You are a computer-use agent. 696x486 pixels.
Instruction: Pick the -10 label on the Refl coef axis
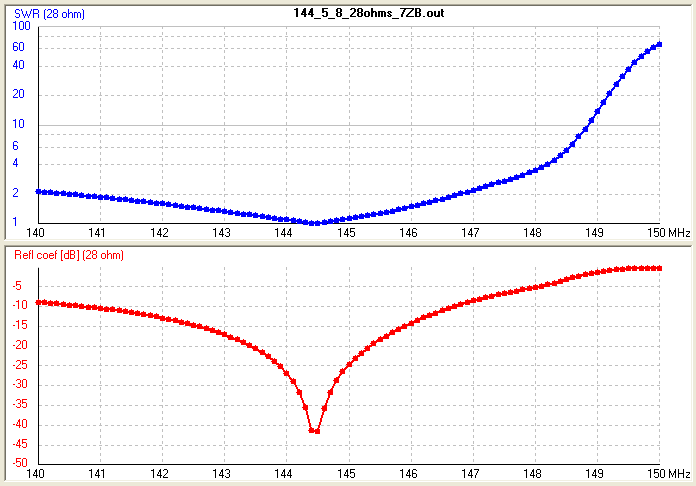pos(20,305)
